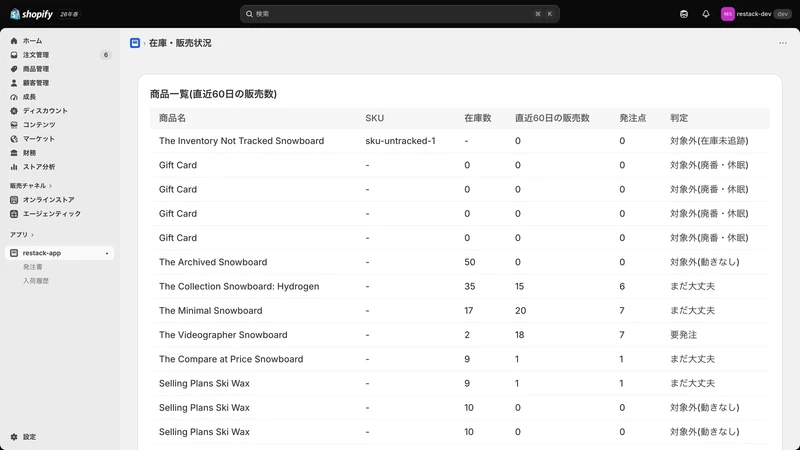
Task: Open 財務 finance icon
Action: click(x=14, y=153)
